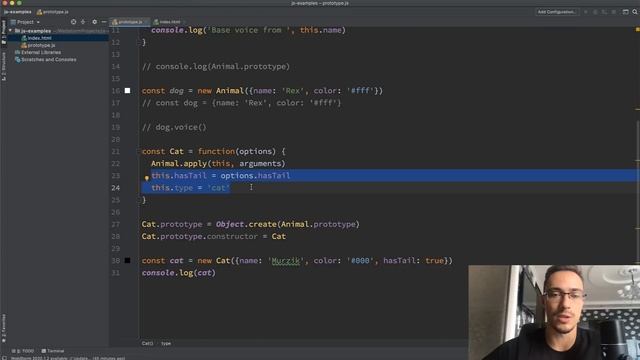Click the locate-file target icon in Project panel
The height and width of the screenshot is (360, 640).
click(73, 22)
